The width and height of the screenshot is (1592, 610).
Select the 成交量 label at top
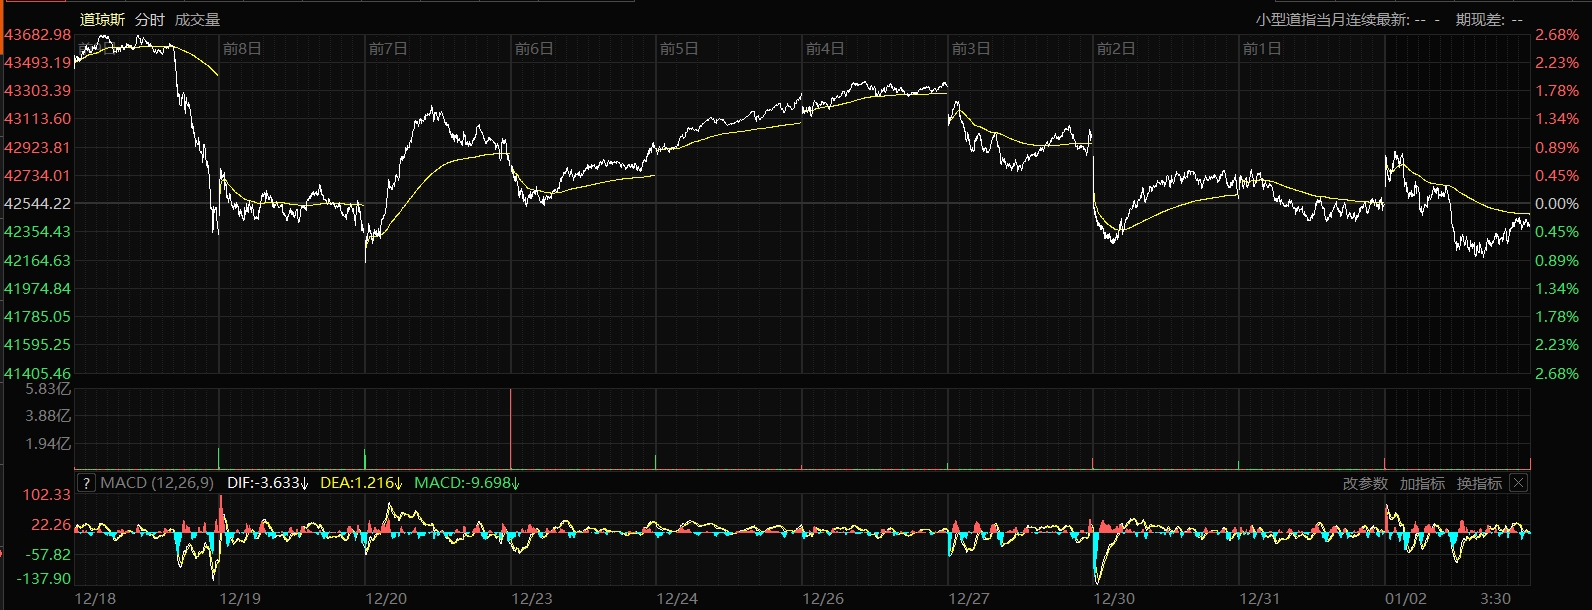click(197, 19)
